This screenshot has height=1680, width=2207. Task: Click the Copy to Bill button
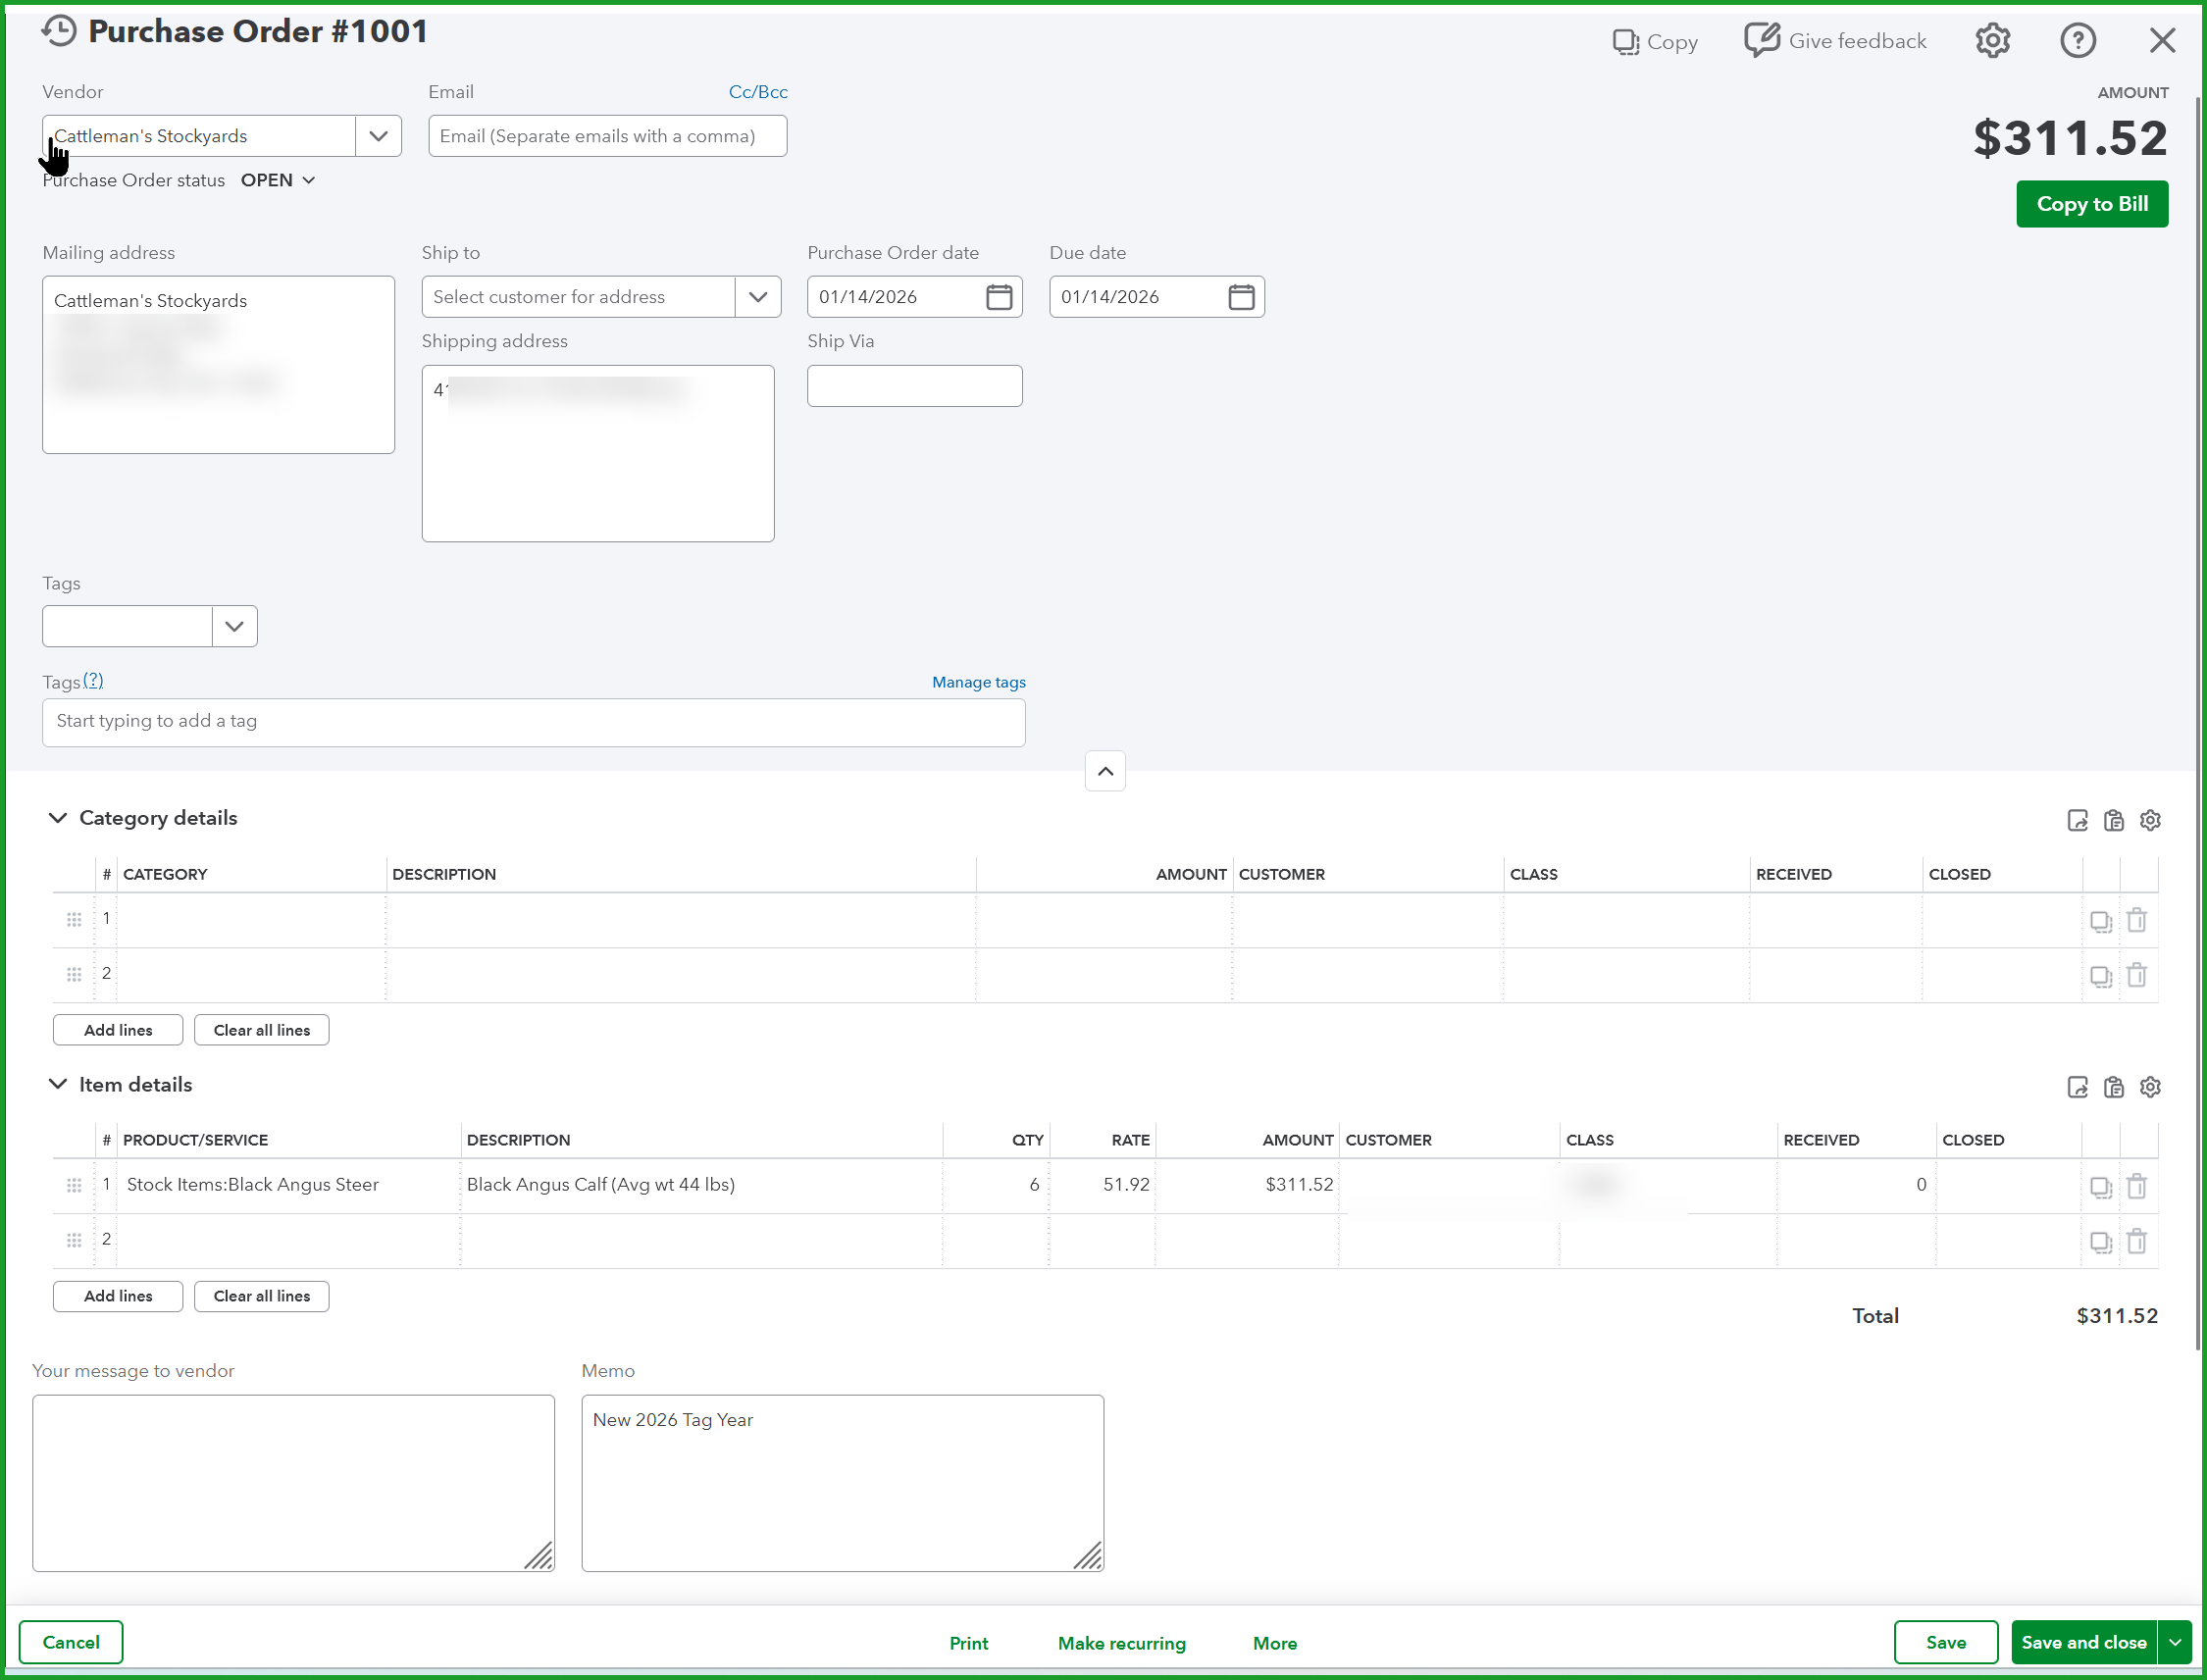(2091, 204)
